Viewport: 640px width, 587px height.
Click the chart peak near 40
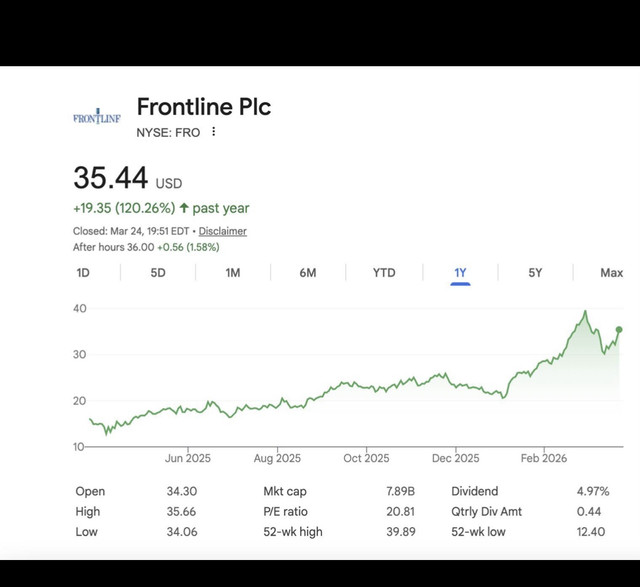(x=586, y=312)
